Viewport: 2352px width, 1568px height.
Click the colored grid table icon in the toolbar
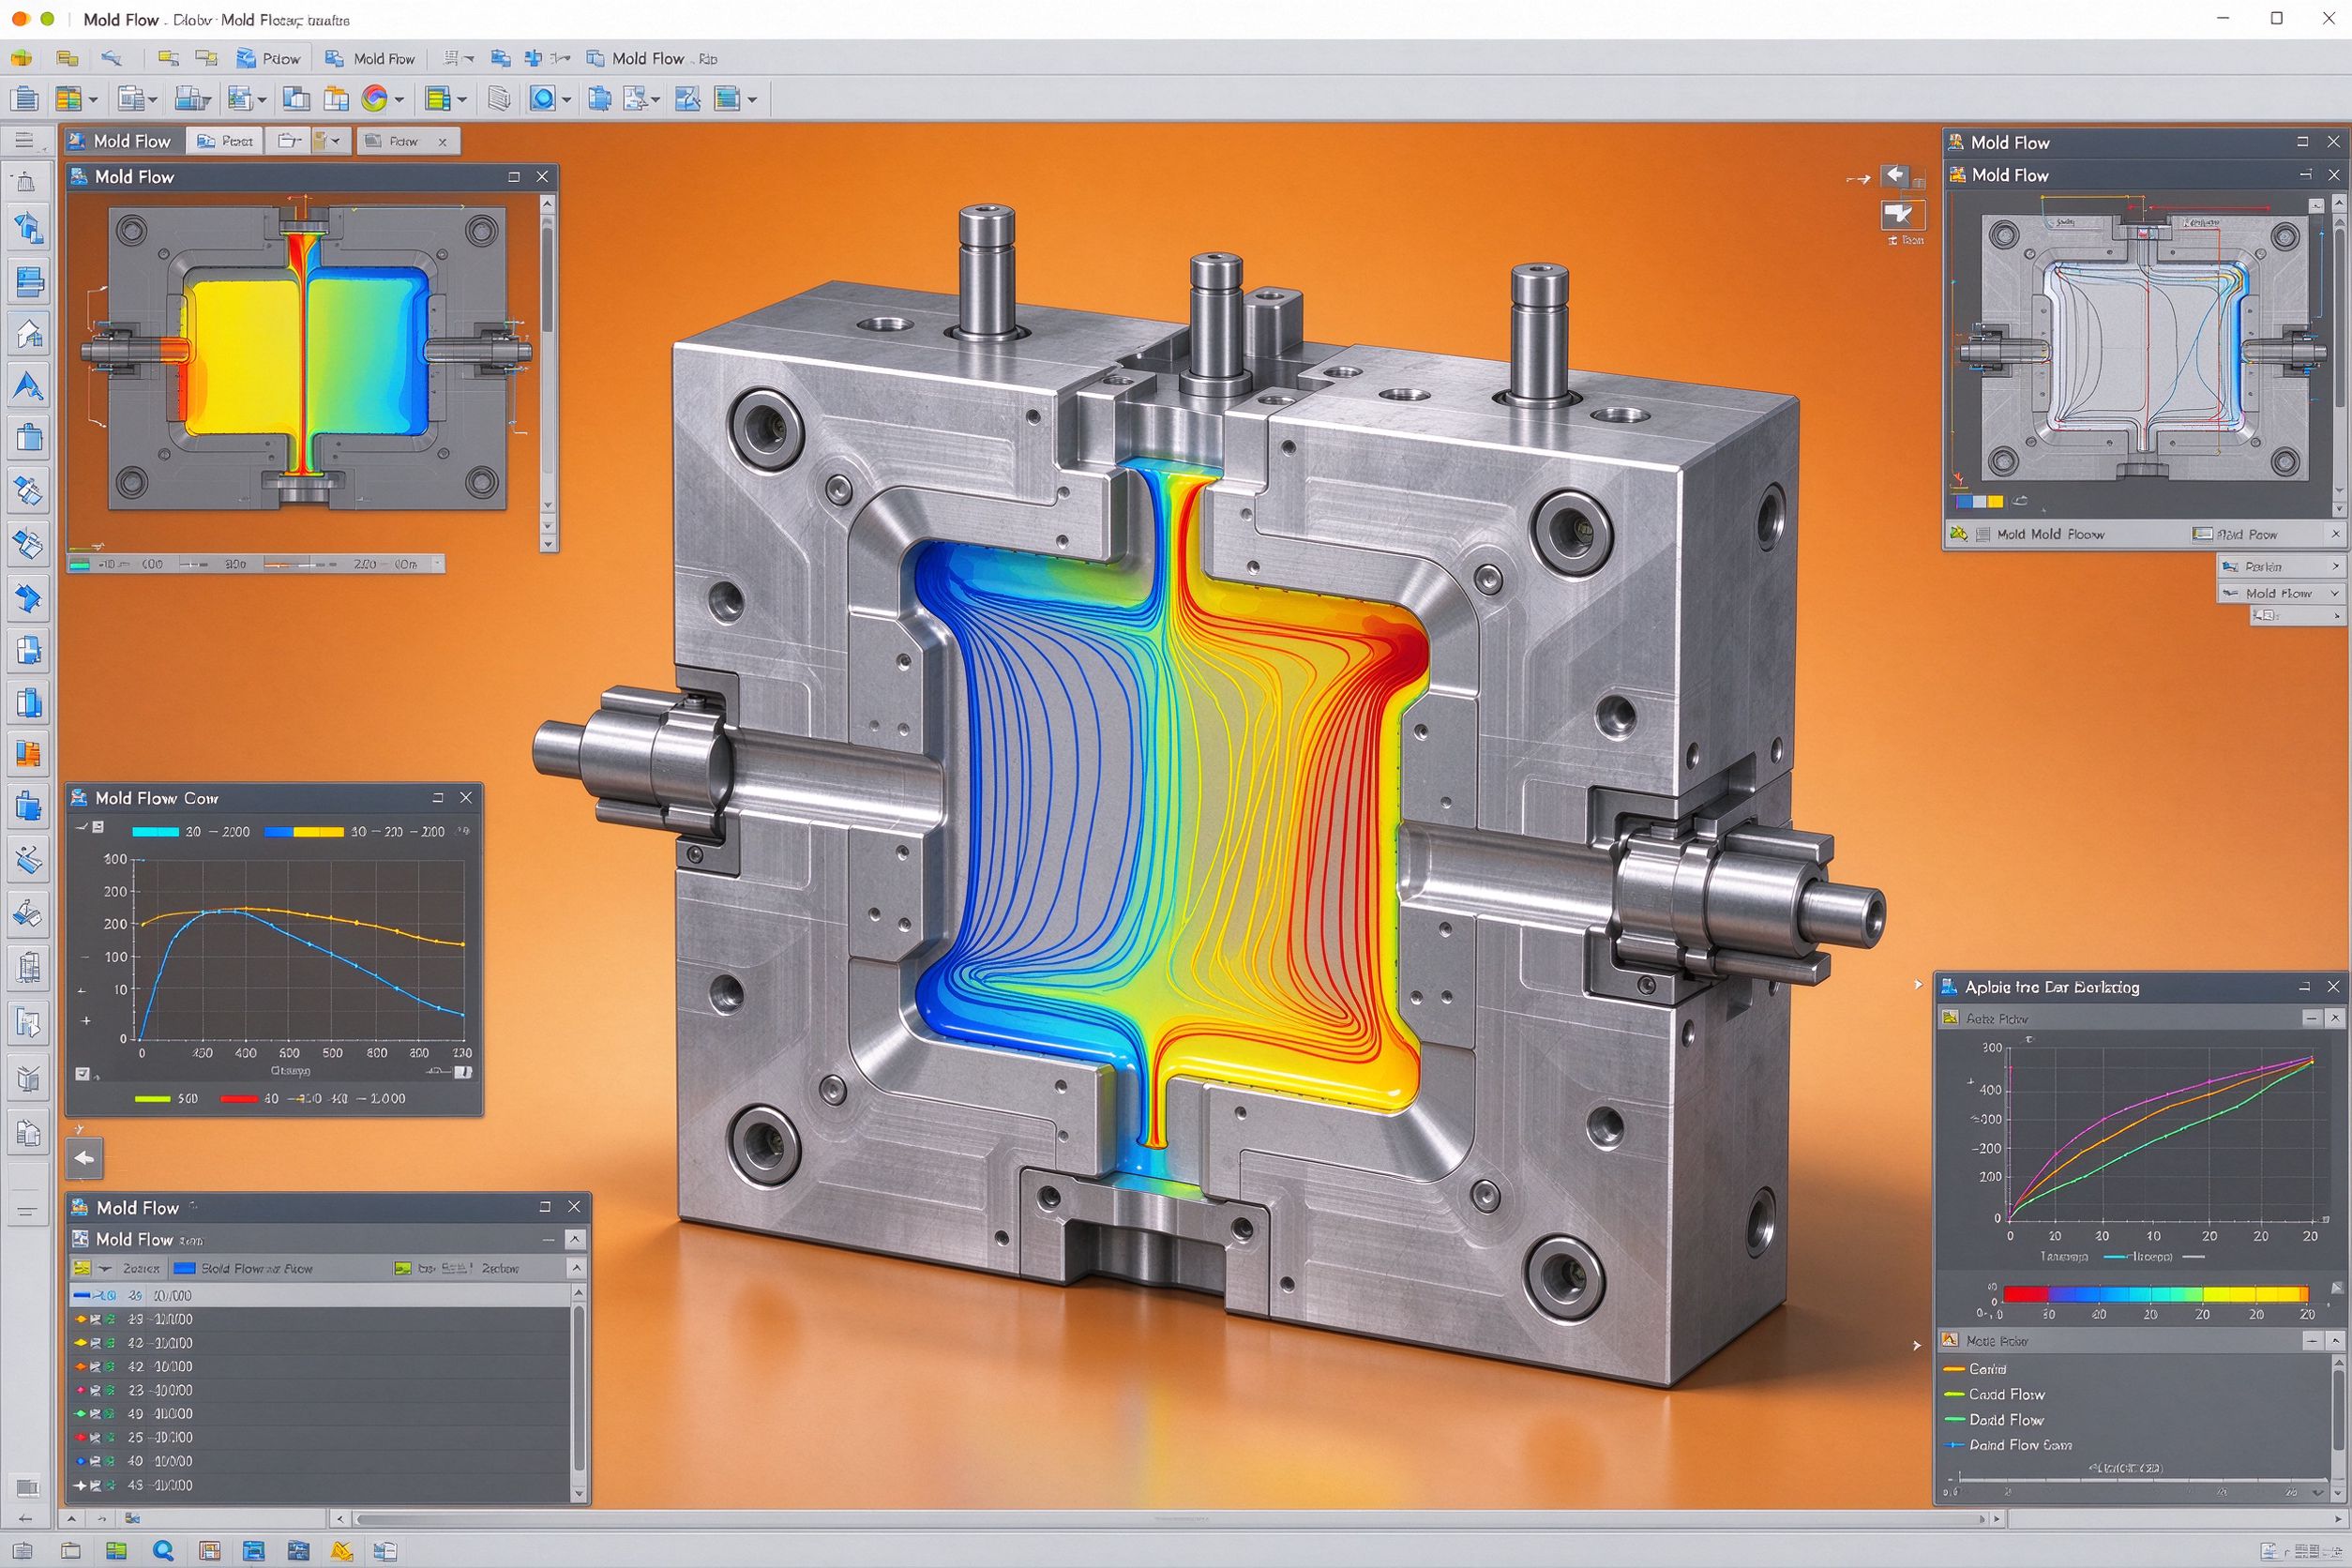pyautogui.click(x=68, y=98)
